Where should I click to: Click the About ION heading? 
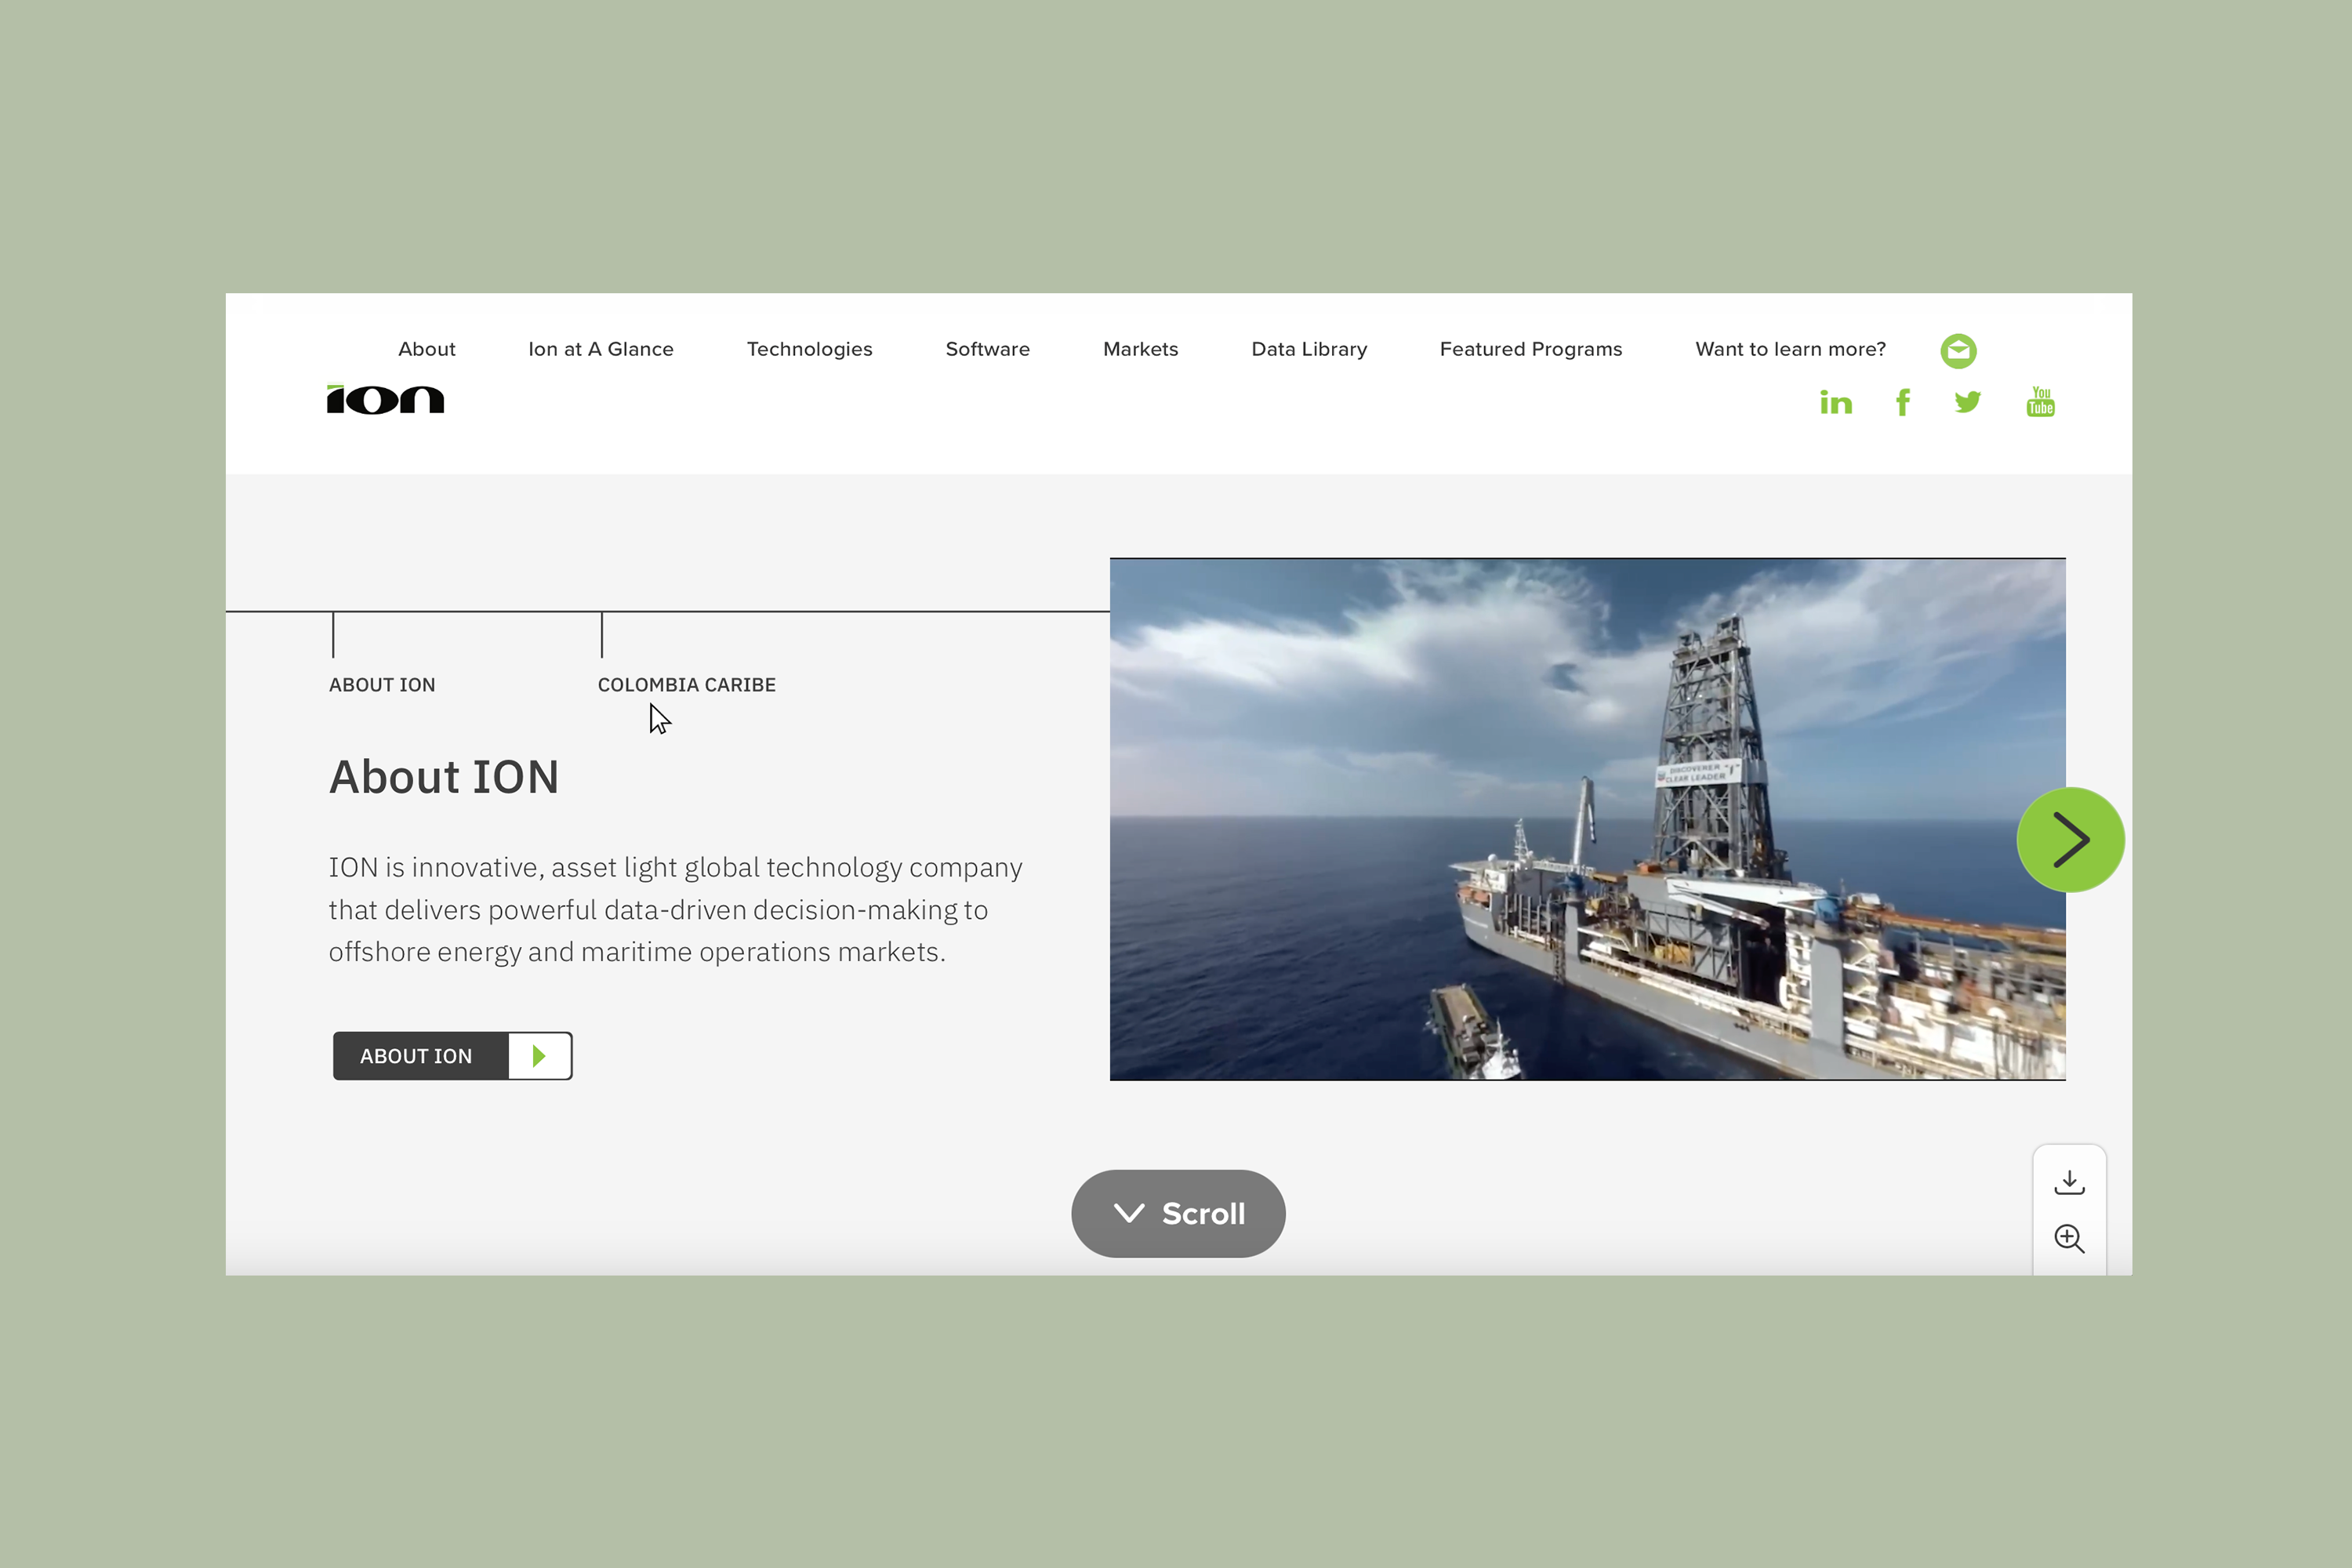444,777
